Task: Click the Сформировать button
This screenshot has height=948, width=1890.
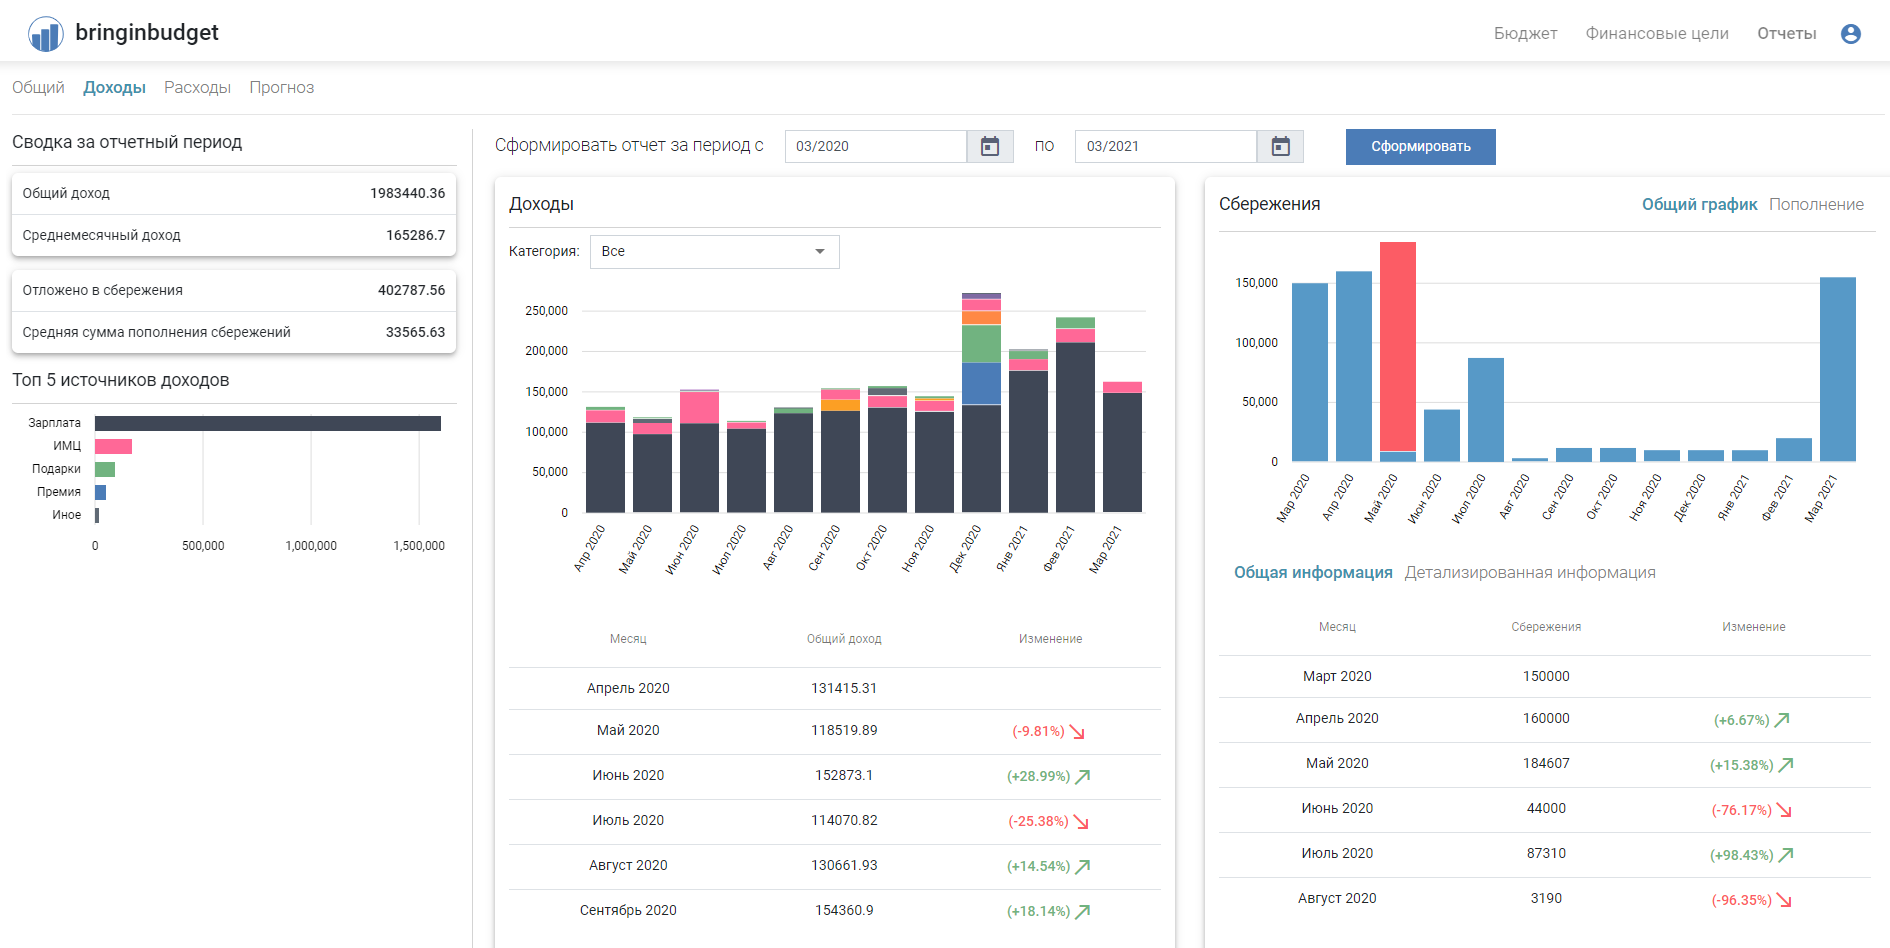Action: point(1420,147)
